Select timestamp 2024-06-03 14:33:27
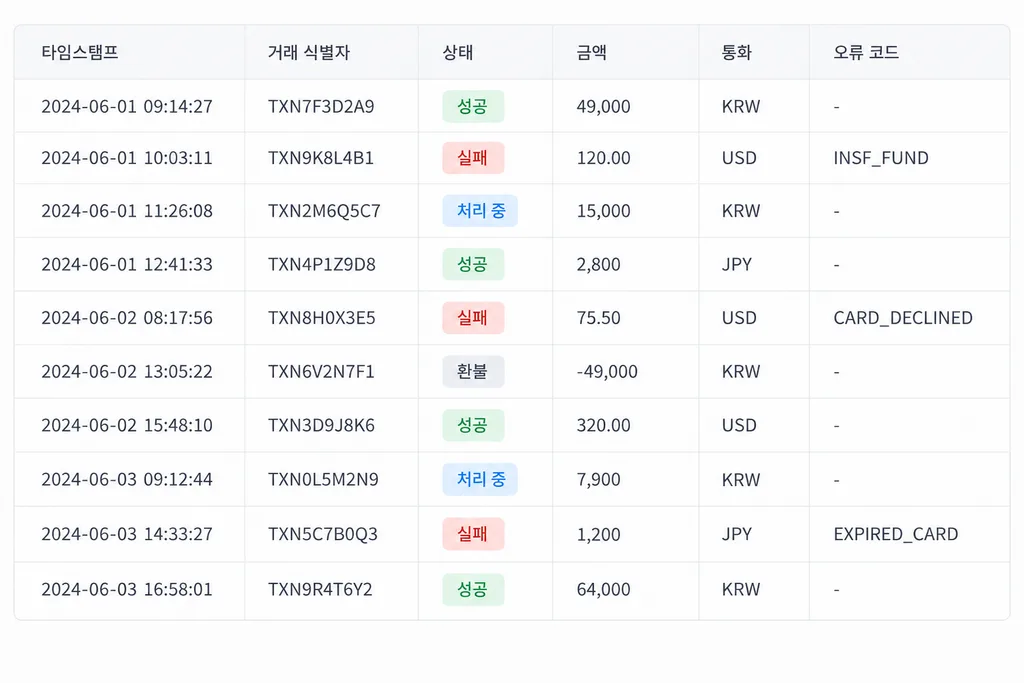The height and width of the screenshot is (683, 1024). tap(127, 534)
